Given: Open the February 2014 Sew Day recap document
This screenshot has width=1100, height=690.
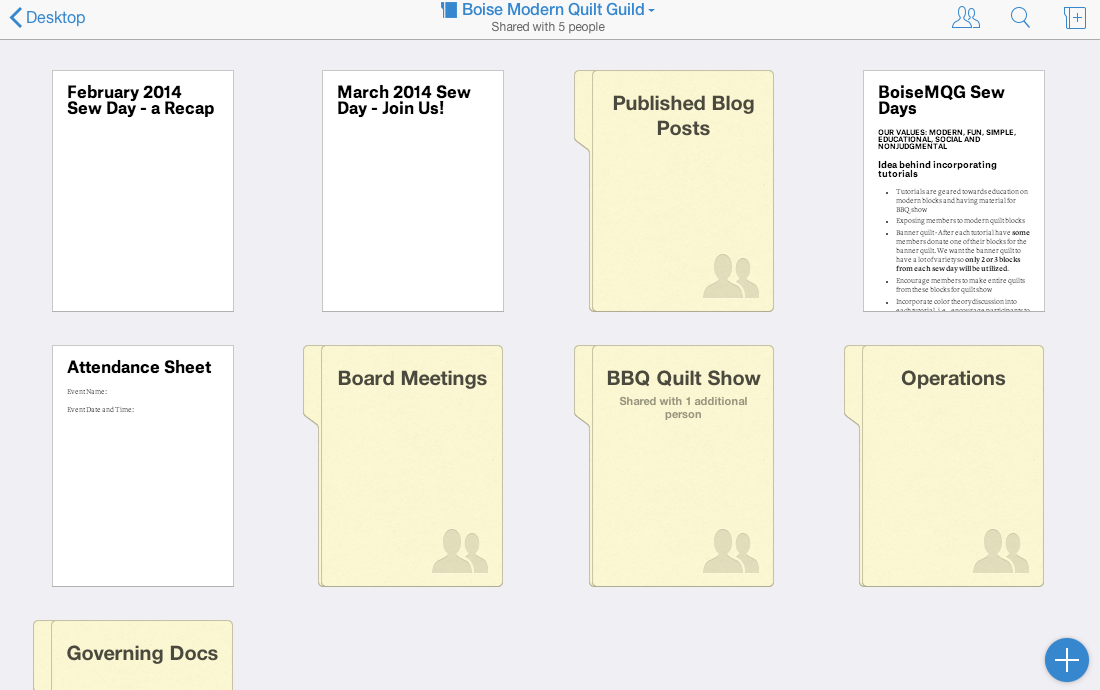Looking at the screenshot, I should tap(143, 191).
